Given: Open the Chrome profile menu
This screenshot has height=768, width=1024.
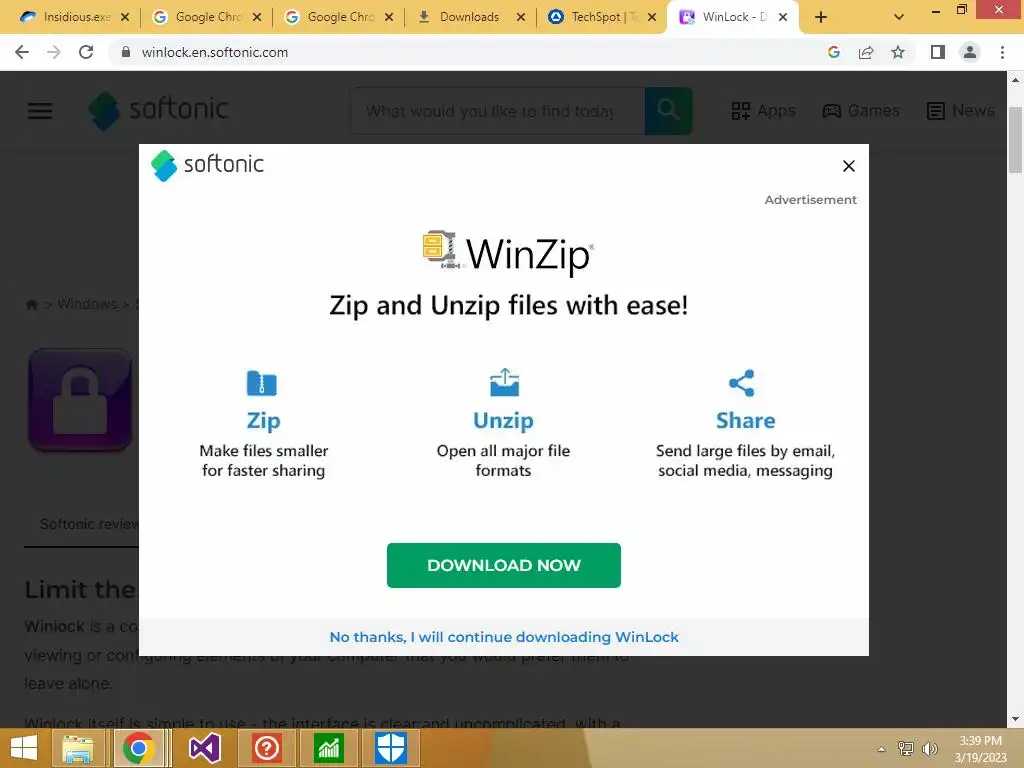Looking at the screenshot, I should point(970,52).
